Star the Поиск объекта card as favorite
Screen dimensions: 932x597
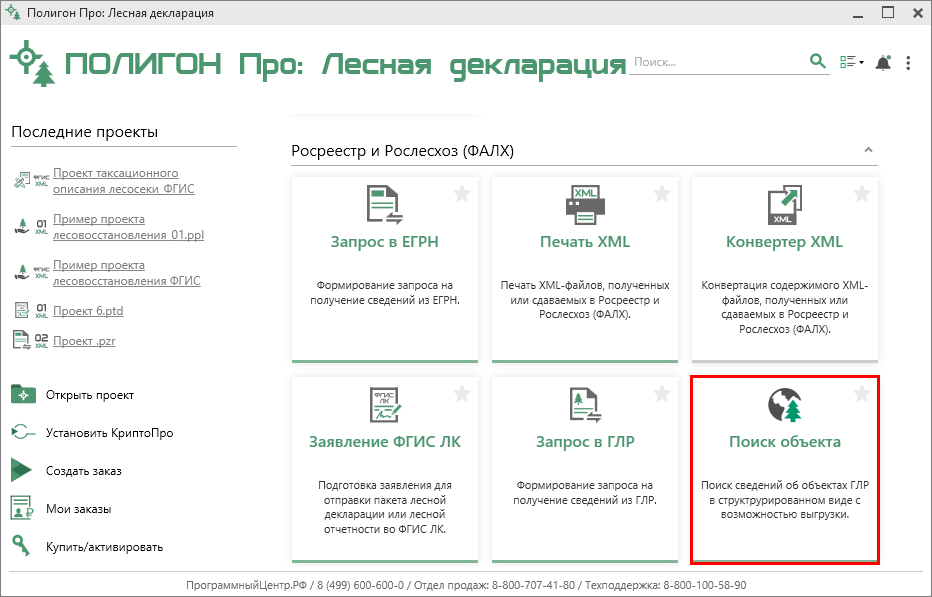862,393
